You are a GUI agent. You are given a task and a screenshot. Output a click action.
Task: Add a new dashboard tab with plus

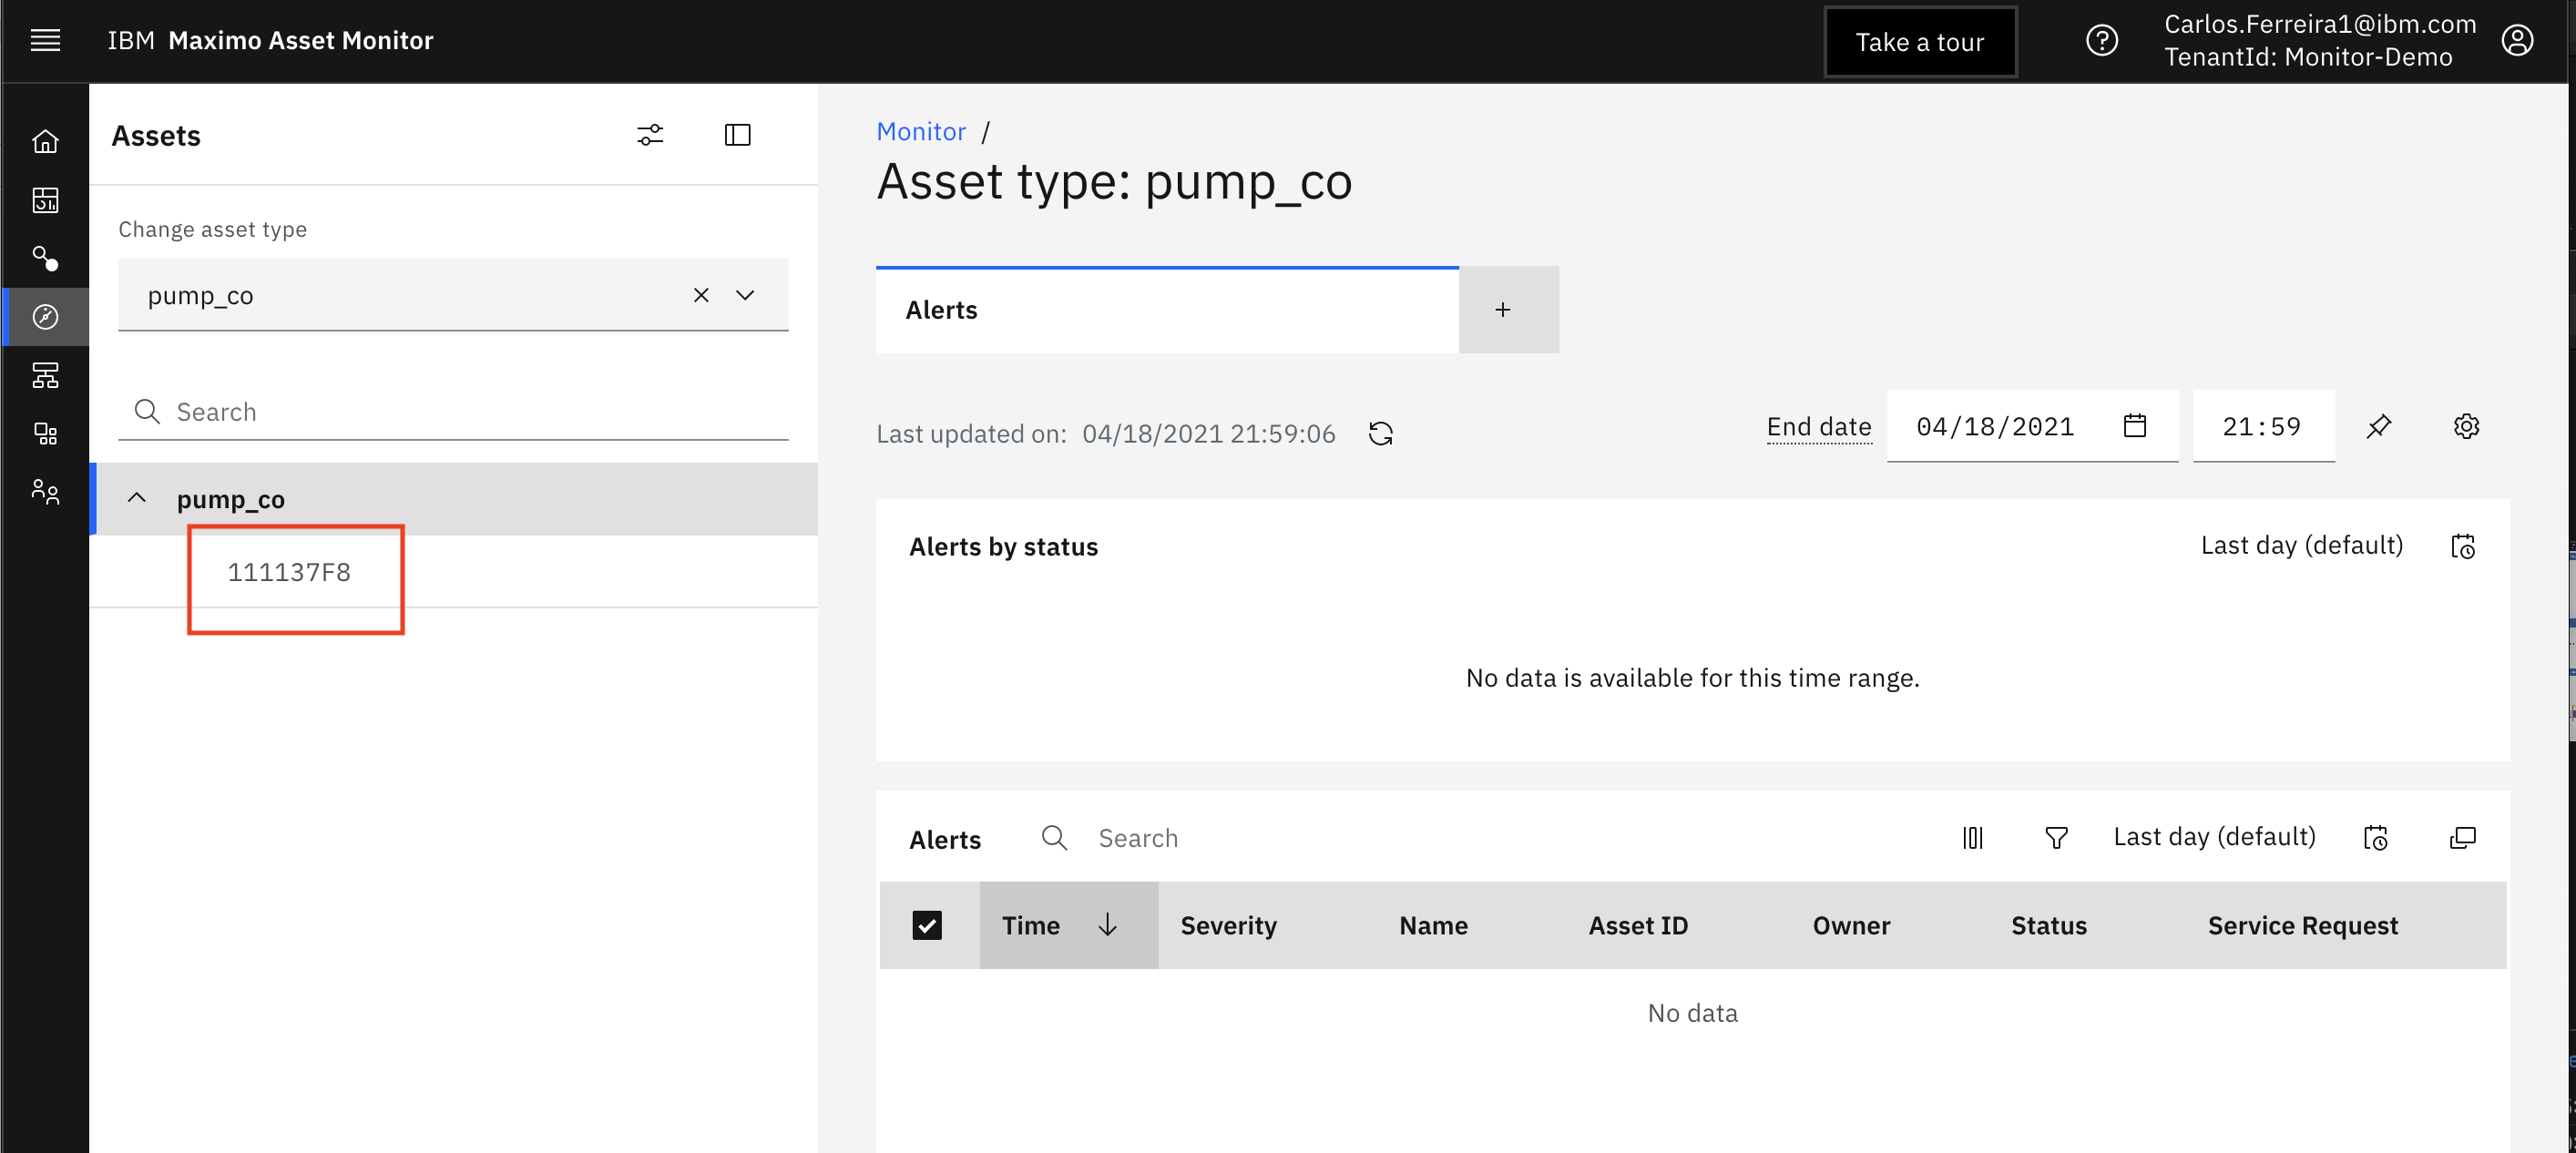click(x=1502, y=310)
